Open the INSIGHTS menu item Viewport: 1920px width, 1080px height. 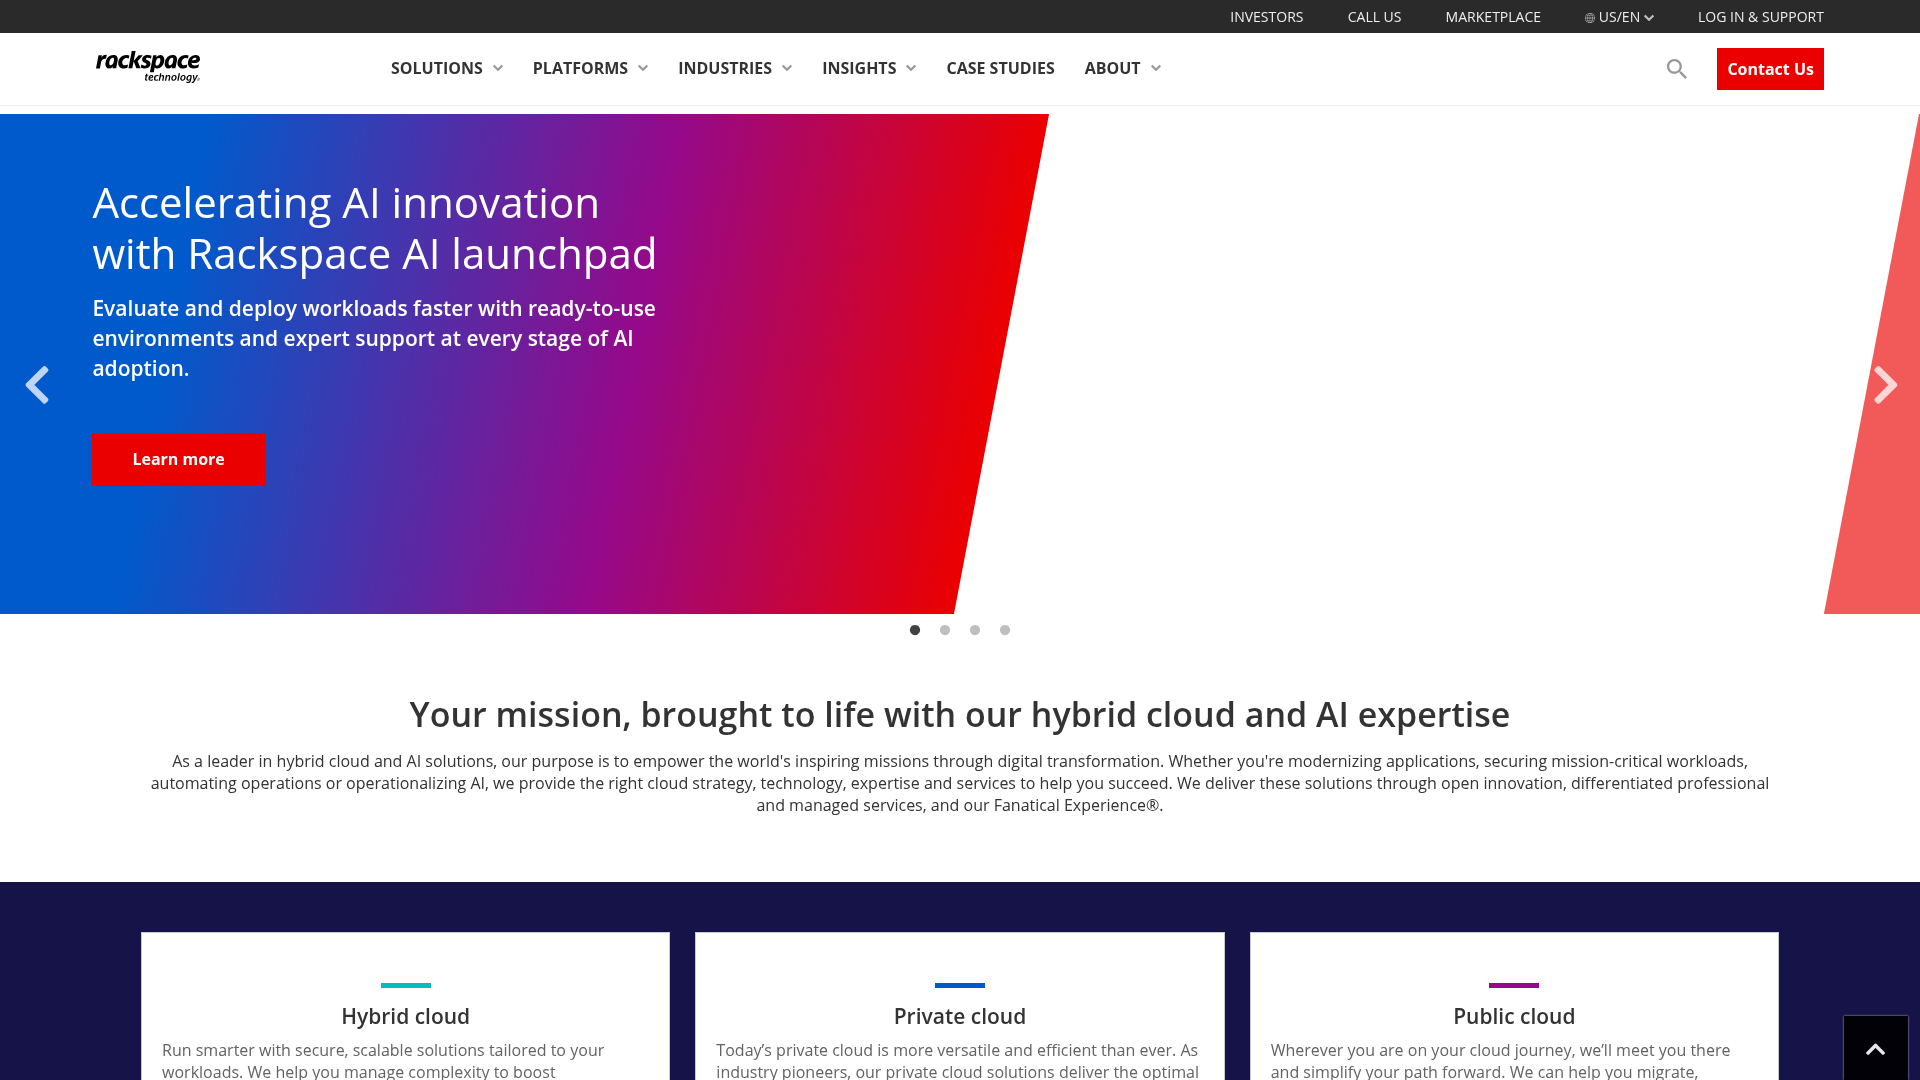point(868,68)
